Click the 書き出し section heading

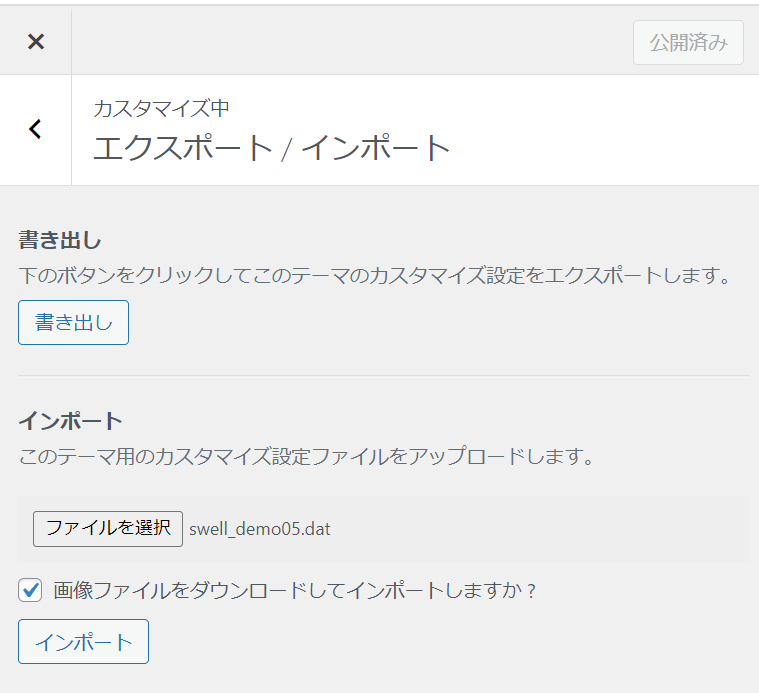[x=60, y=240]
